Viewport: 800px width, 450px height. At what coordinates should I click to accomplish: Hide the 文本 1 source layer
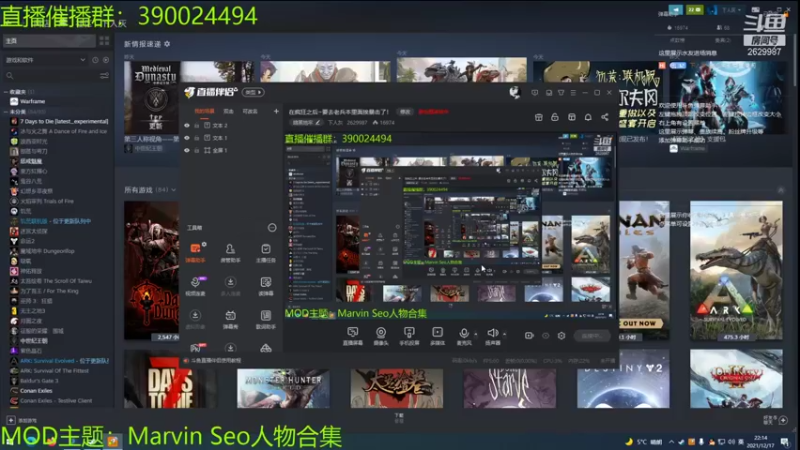(187, 138)
